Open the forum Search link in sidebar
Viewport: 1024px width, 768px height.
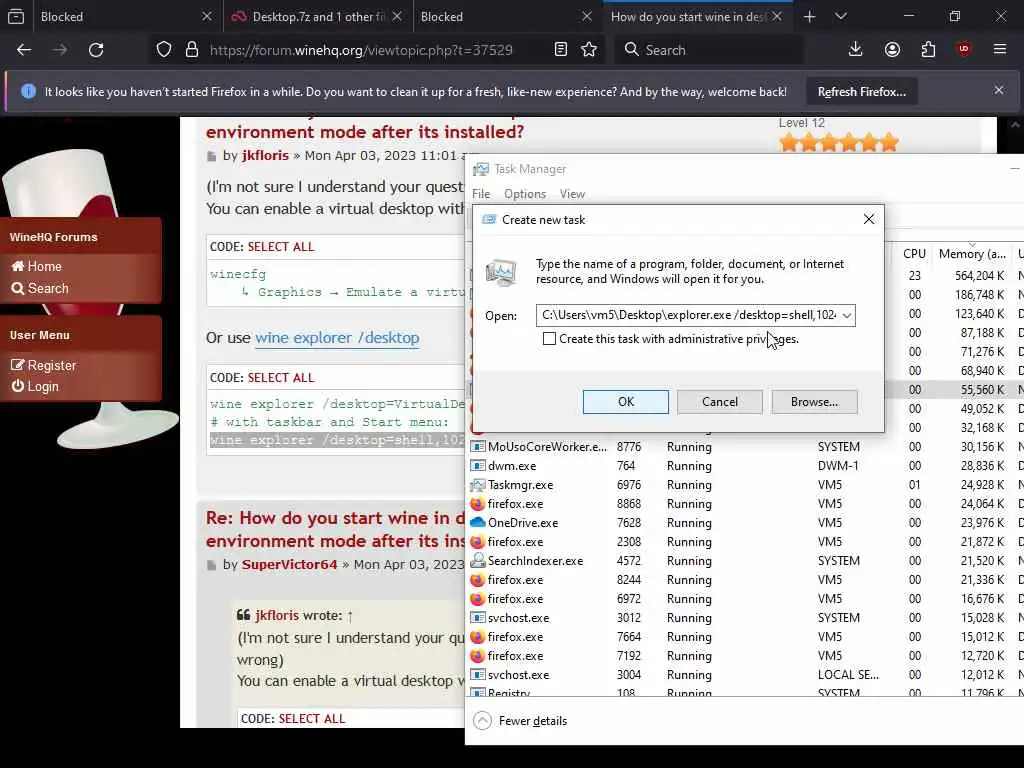40,288
